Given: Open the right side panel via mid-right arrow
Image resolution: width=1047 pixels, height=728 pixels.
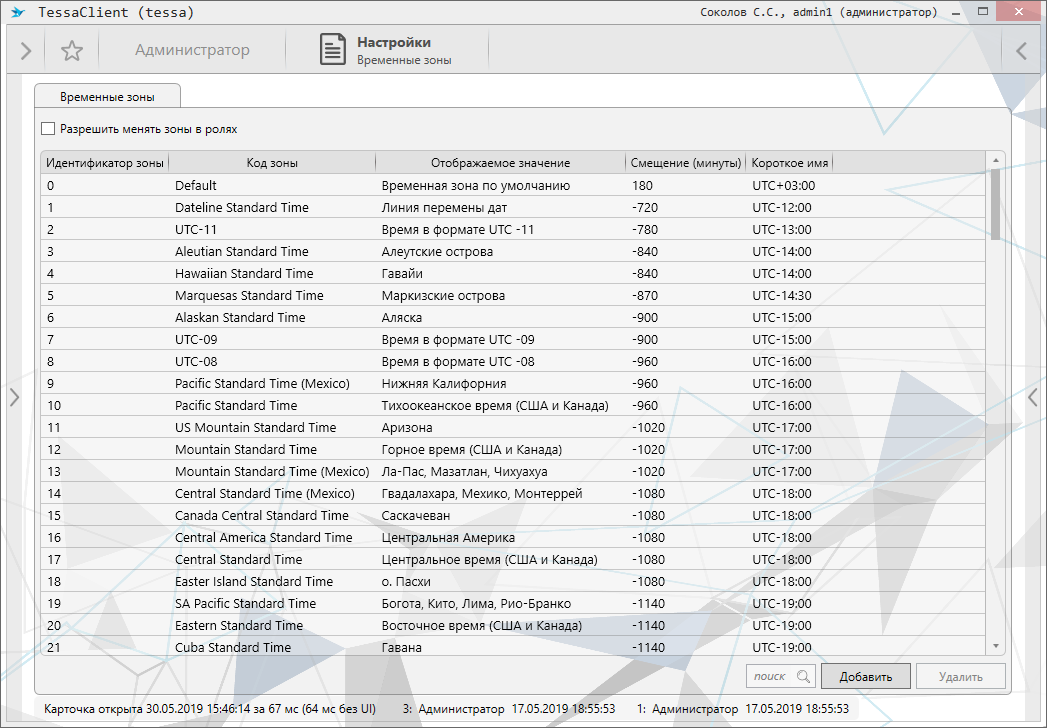Looking at the screenshot, I should click(x=1033, y=397).
